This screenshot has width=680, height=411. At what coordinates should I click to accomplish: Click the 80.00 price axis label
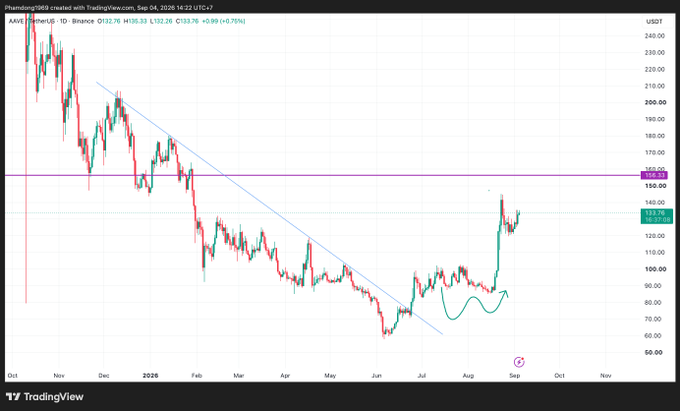653,303
